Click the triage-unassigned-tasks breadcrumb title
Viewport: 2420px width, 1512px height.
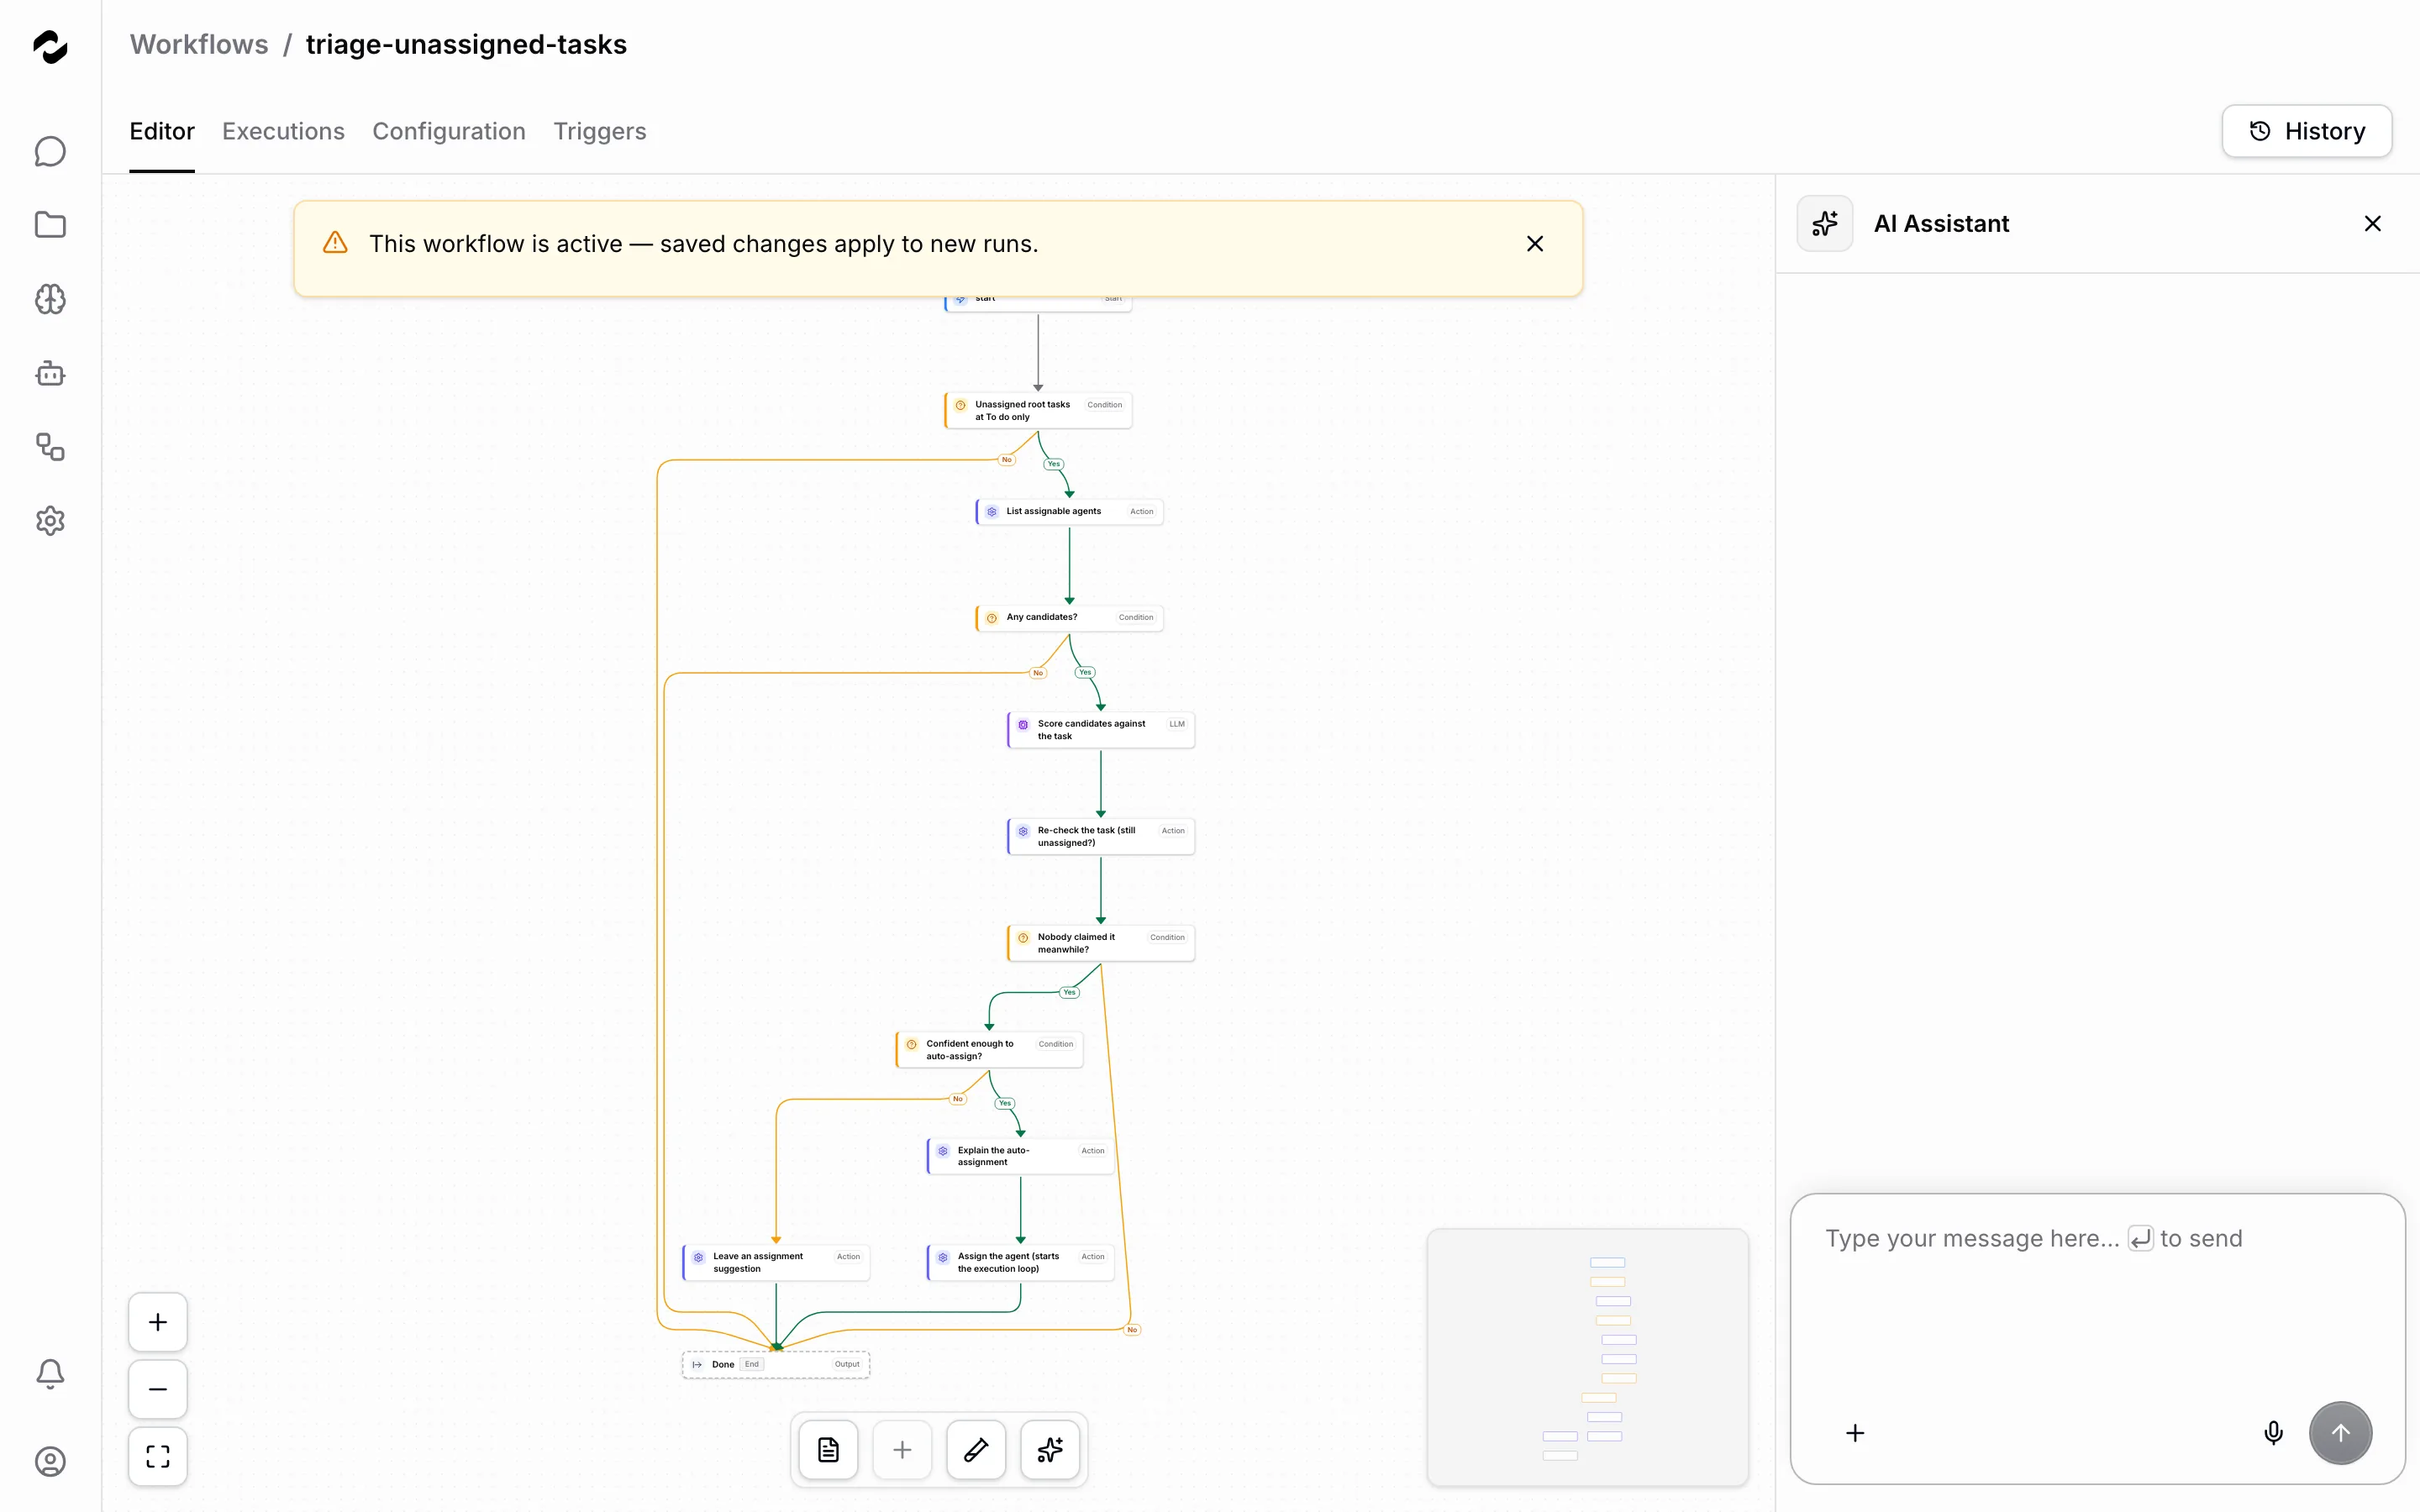466,44
